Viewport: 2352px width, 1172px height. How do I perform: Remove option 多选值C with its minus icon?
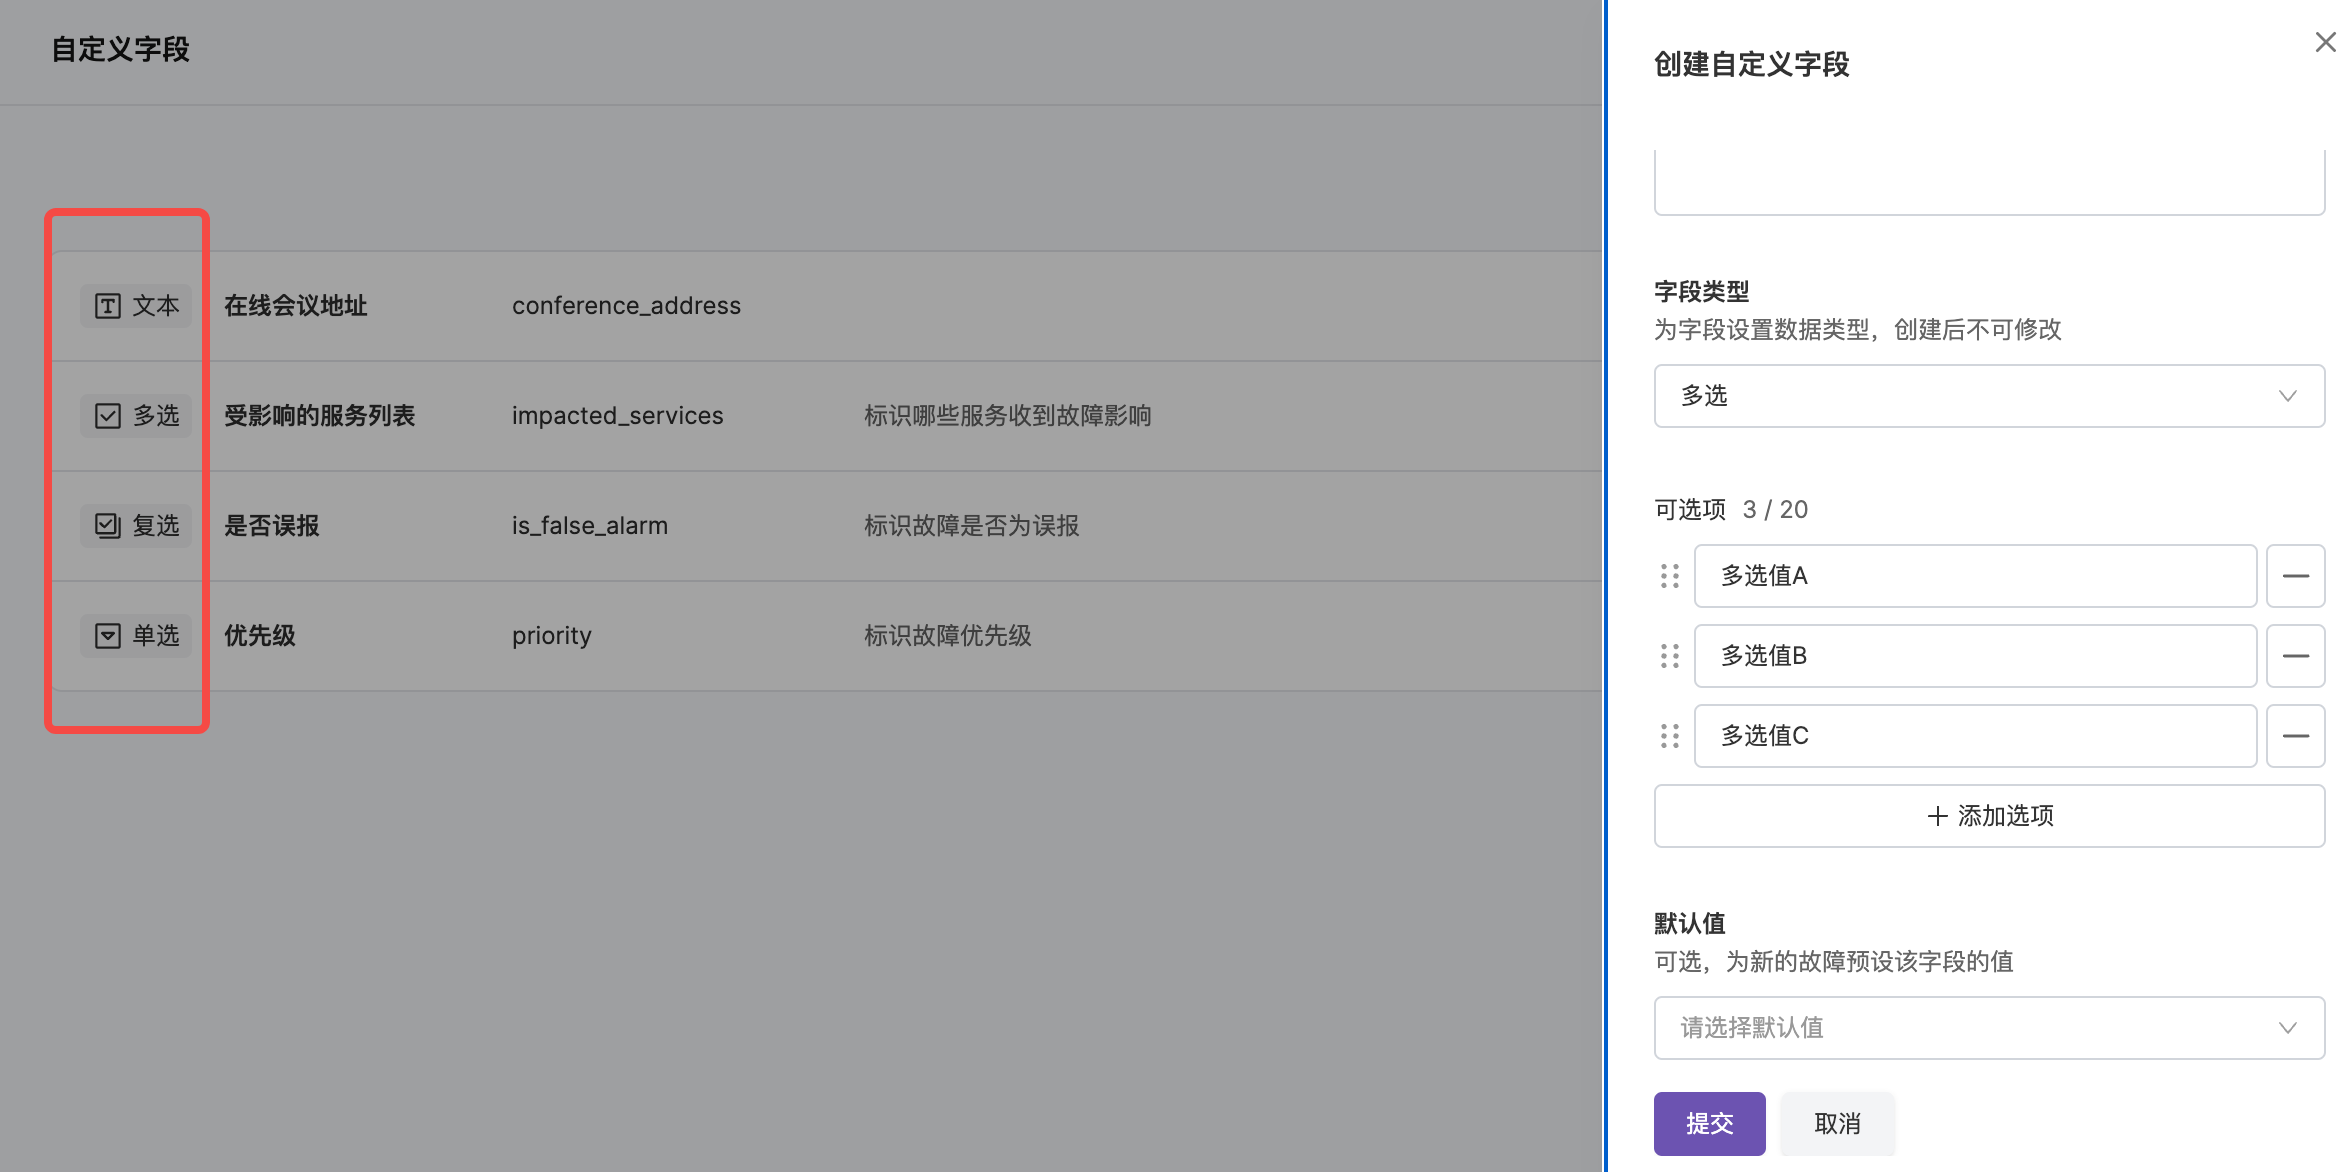(2295, 735)
